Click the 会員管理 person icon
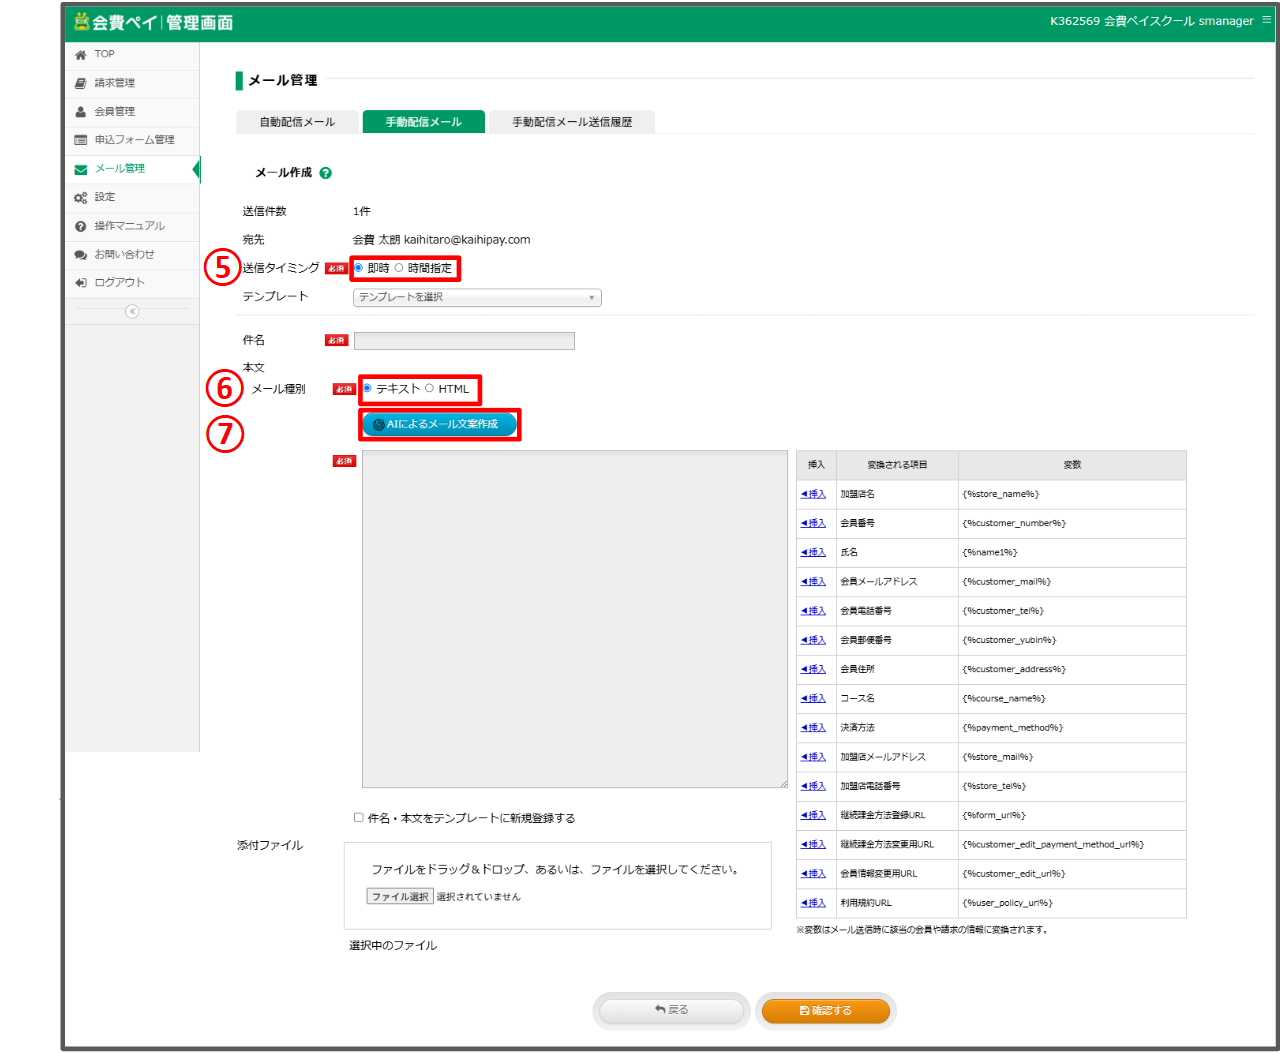This screenshot has height=1053, width=1280. 81,112
